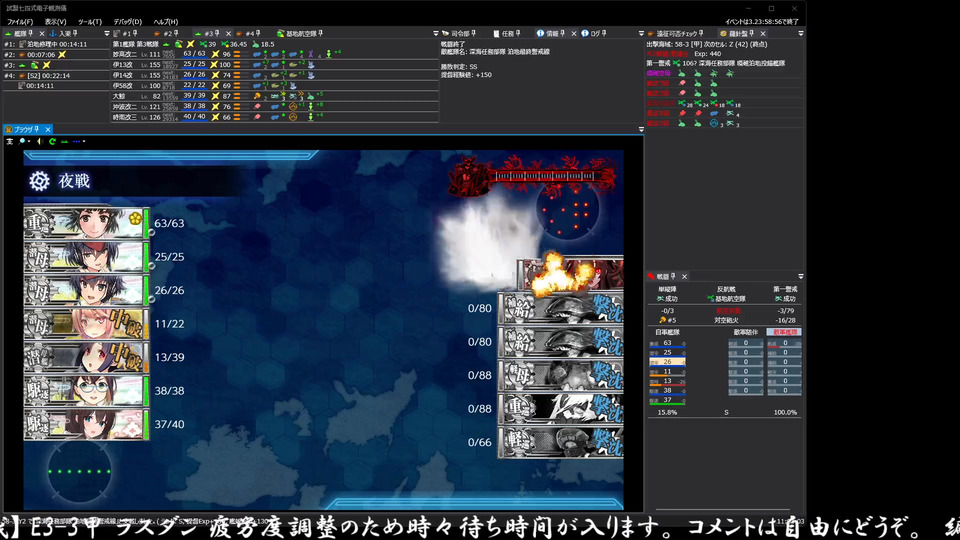Click 妙高改二 HP bar 63/63

pyautogui.click(x=194, y=54)
